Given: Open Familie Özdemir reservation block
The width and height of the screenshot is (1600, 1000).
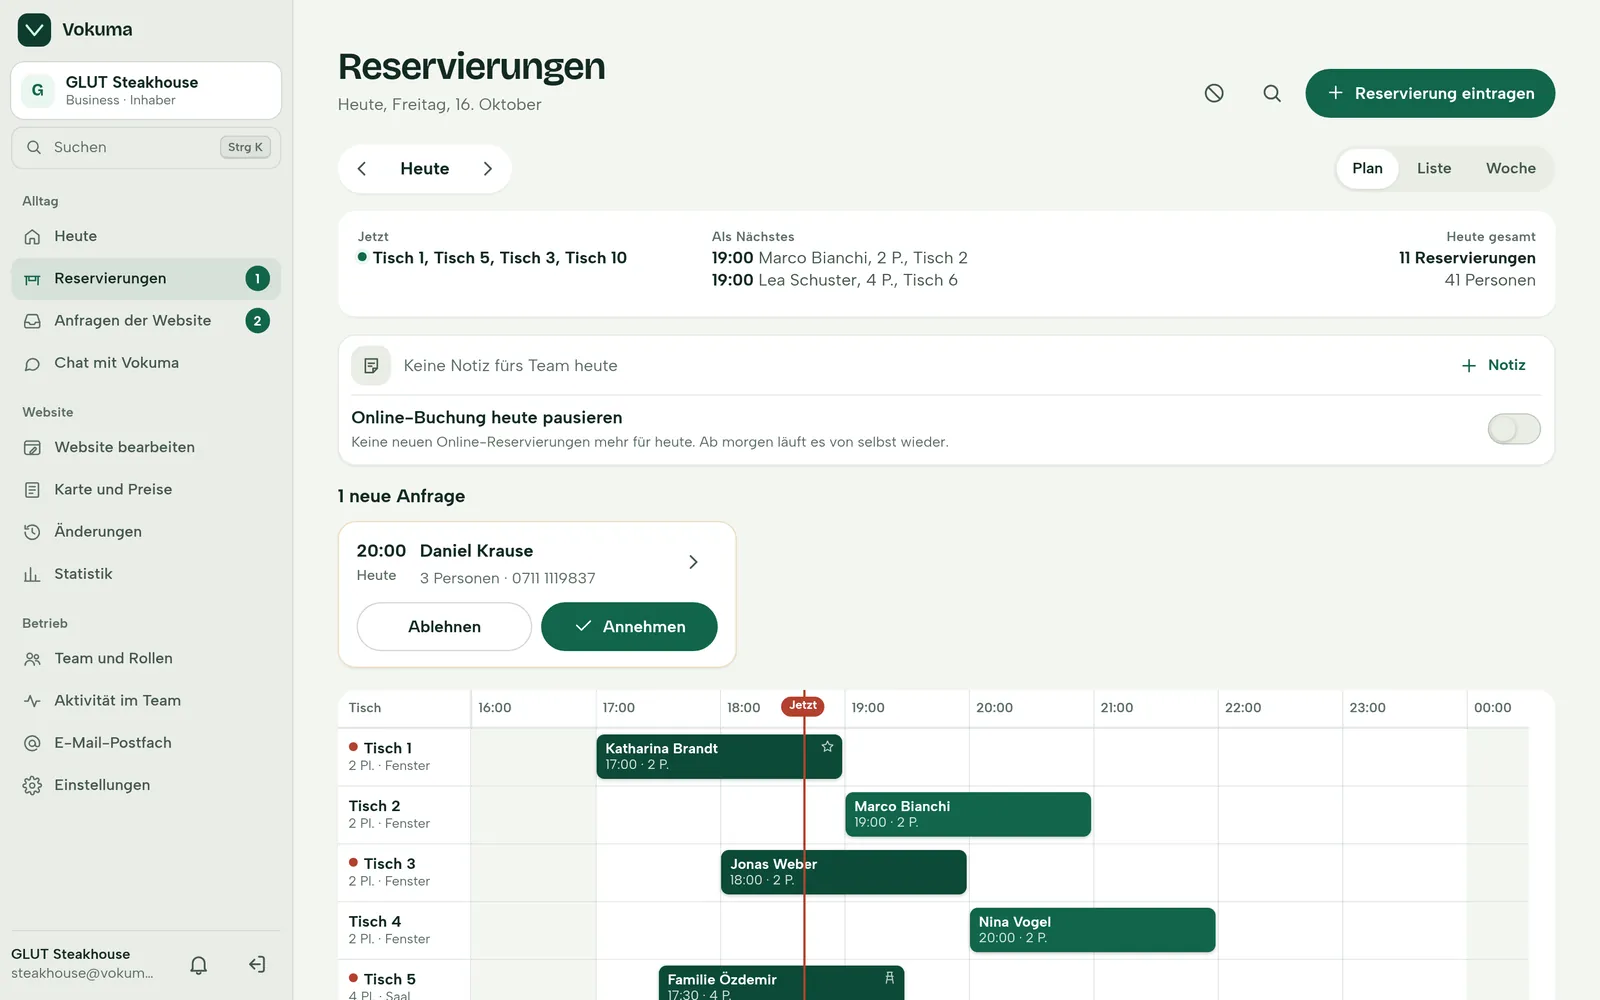Looking at the screenshot, I should (781, 983).
